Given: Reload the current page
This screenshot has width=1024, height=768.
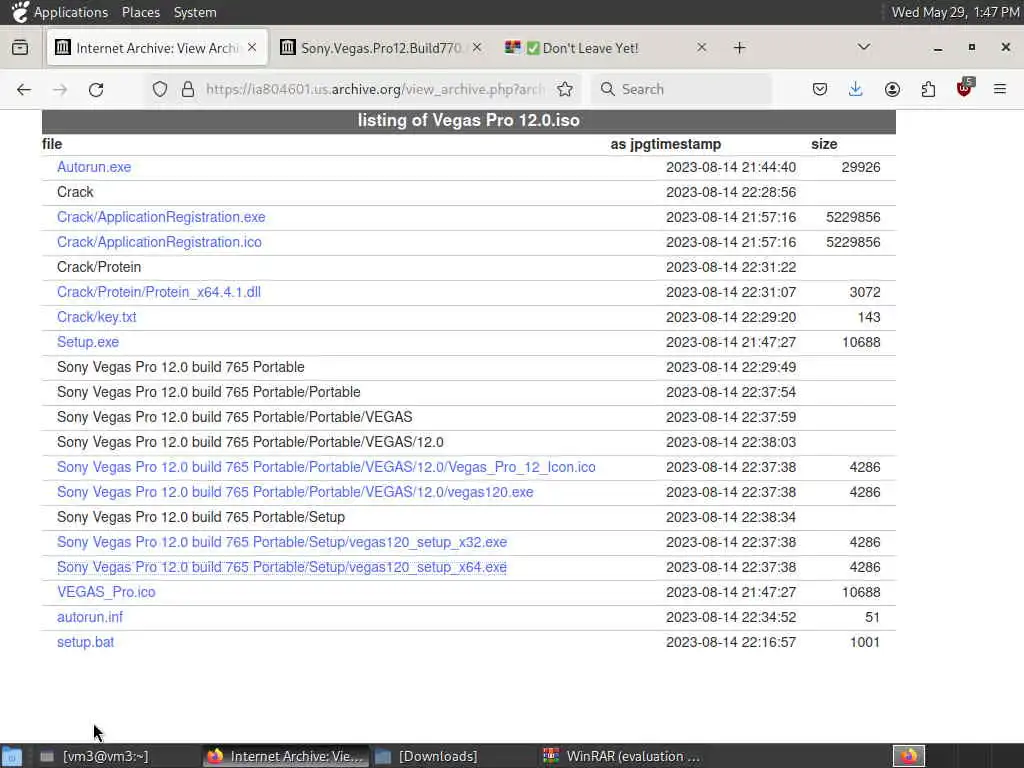Looking at the screenshot, I should click(96, 89).
